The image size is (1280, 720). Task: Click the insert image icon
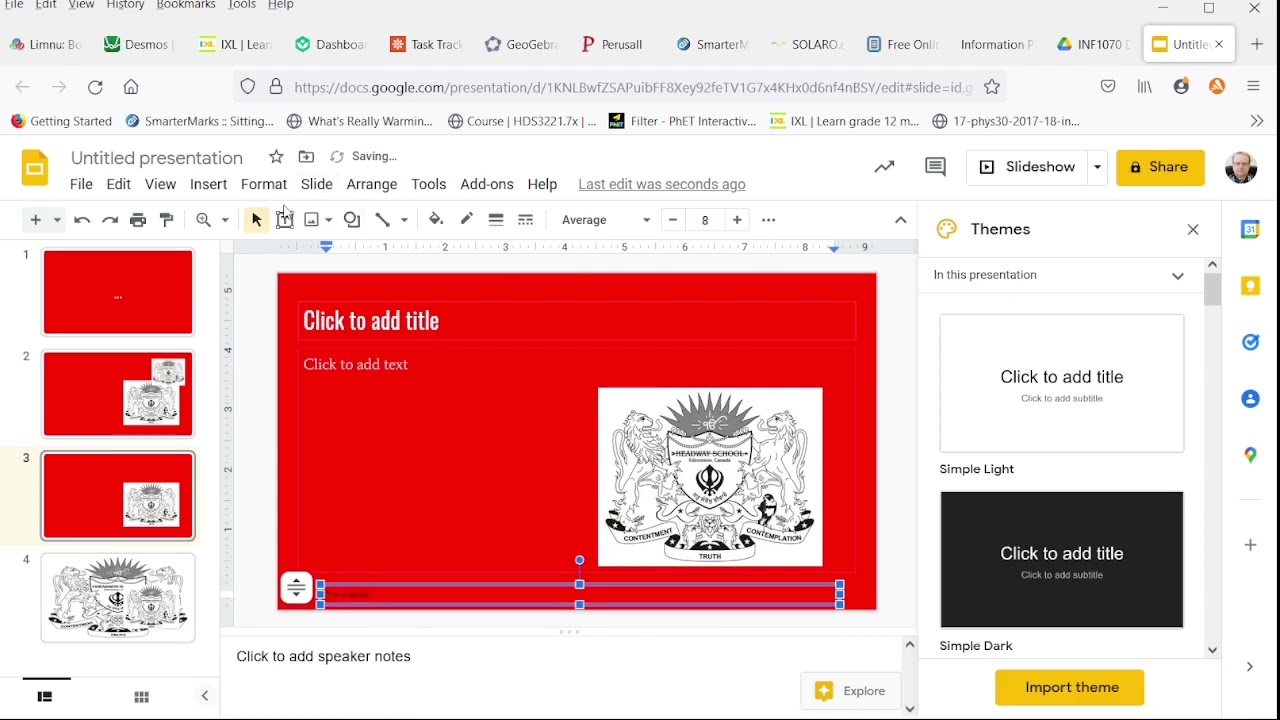pos(312,220)
